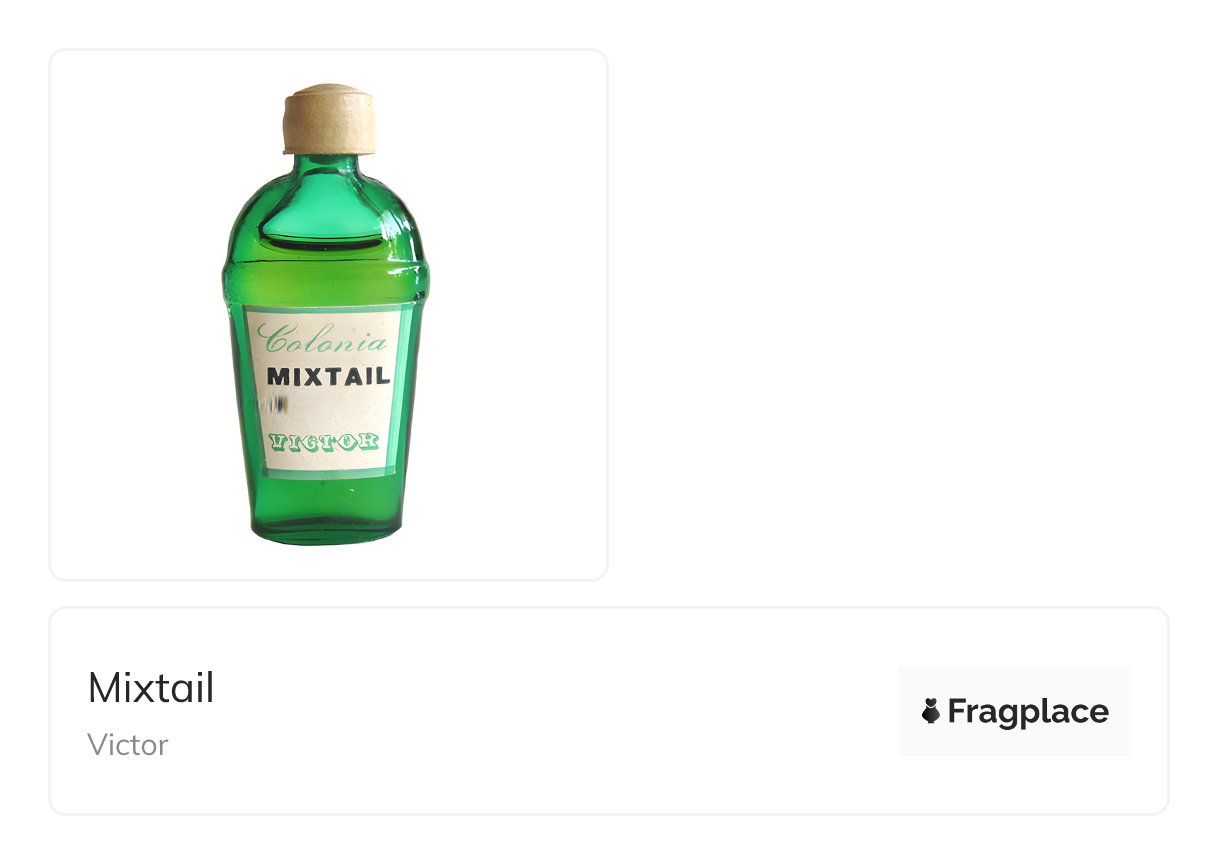Click the Colonia script on bottle label
Viewport: 1218px width, 864px height.
322,340
